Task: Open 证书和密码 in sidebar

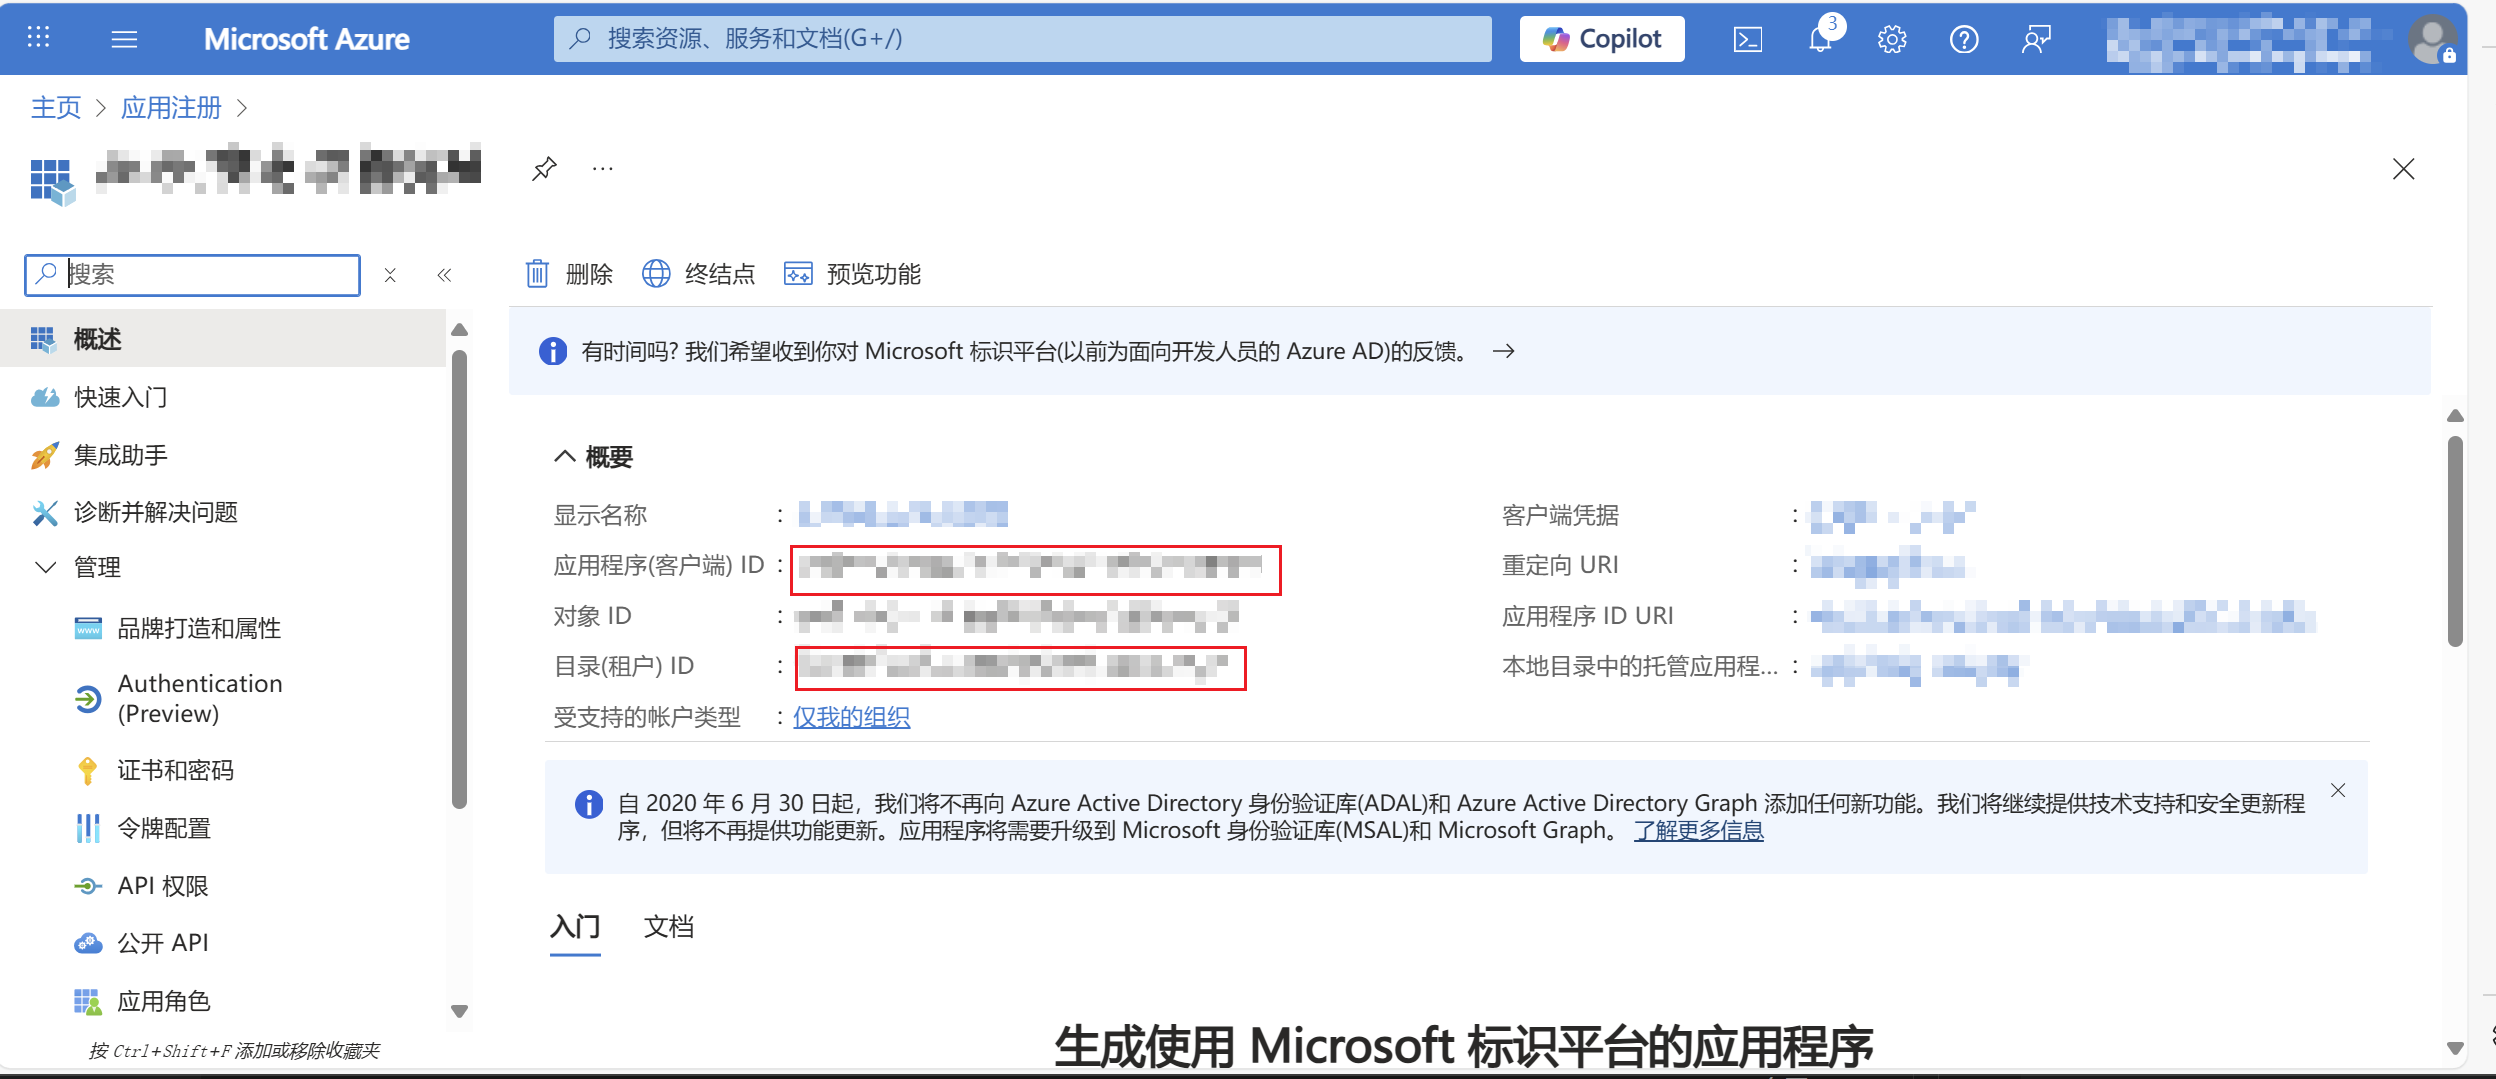Action: pos(175,770)
